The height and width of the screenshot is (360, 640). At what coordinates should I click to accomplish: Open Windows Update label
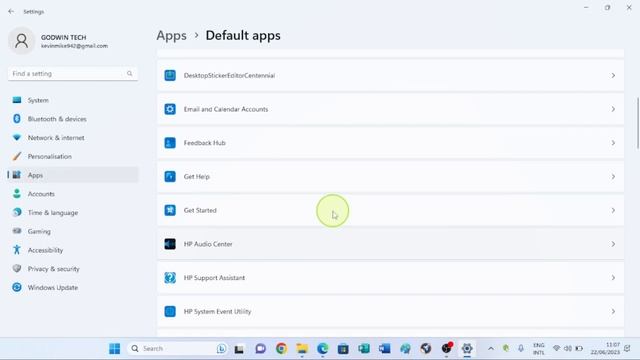pyautogui.click(x=53, y=288)
